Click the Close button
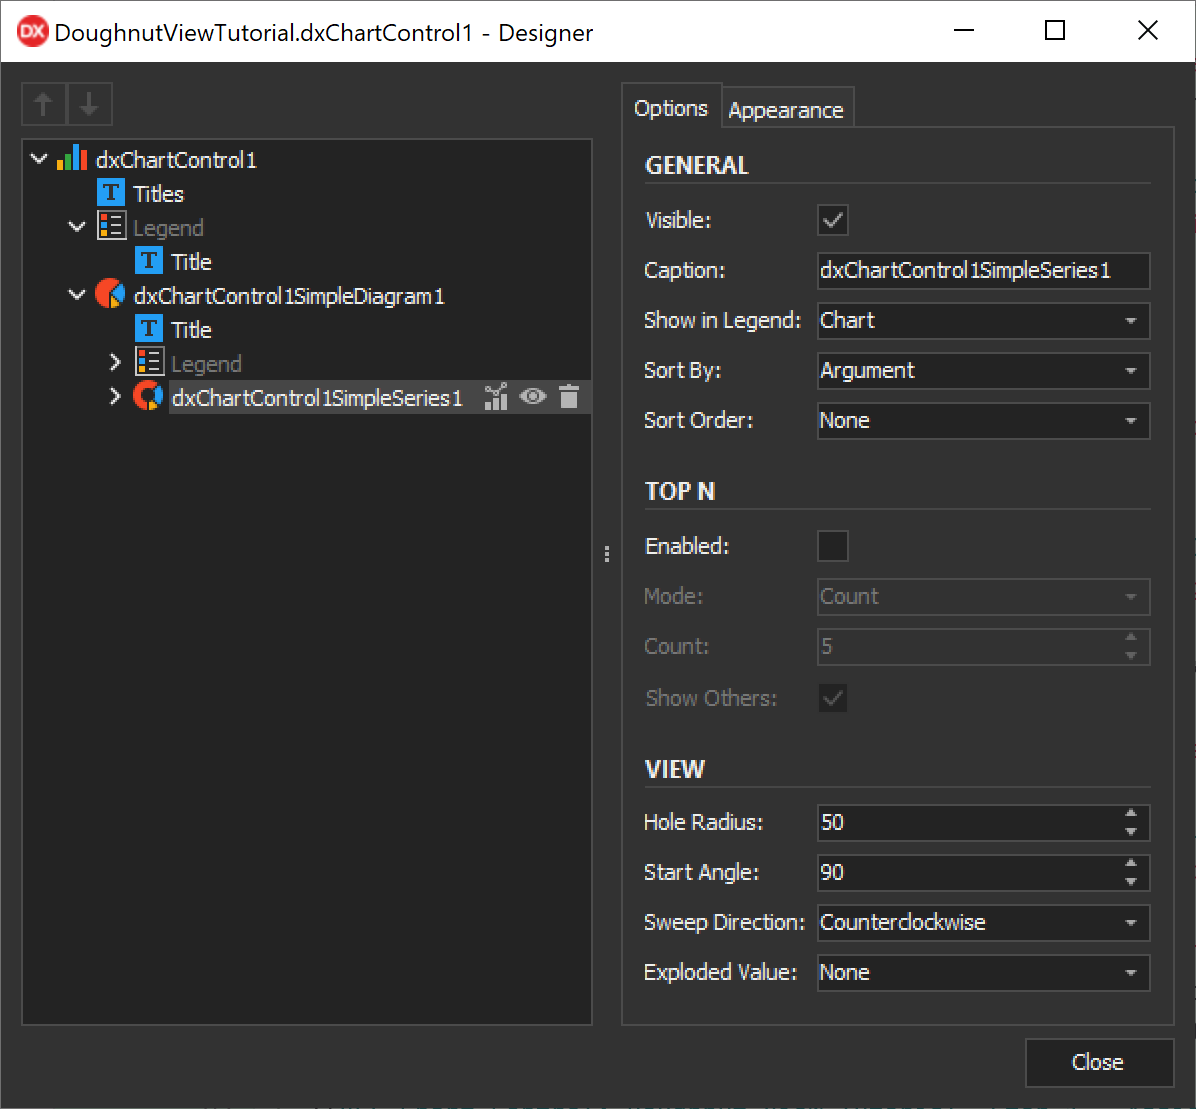This screenshot has width=1196, height=1109. pyautogui.click(x=1098, y=1062)
